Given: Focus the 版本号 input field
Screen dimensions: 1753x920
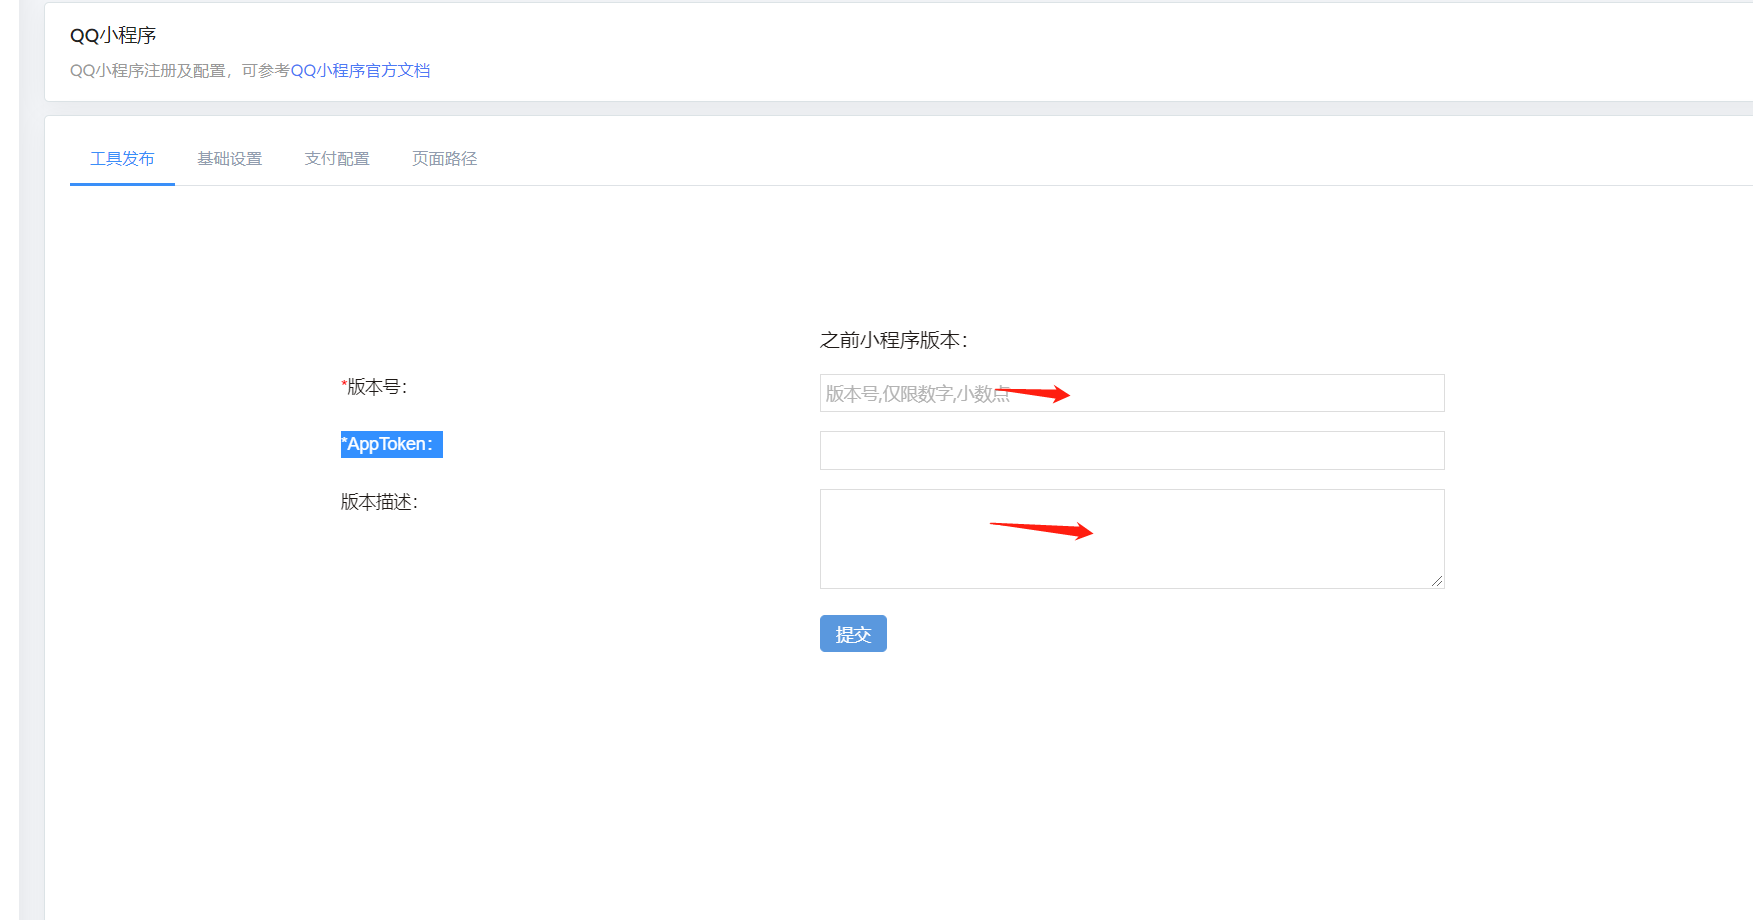Looking at the screenshot, I should [x=1132, y=393].
